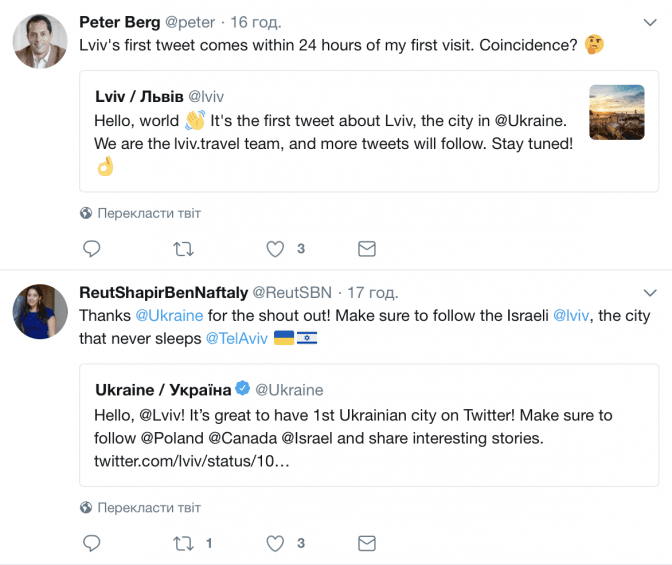Share ReutShapirBenNaftaly's tweet by message envelope
This screenshot has height=565, width=672.
[367, 543]
